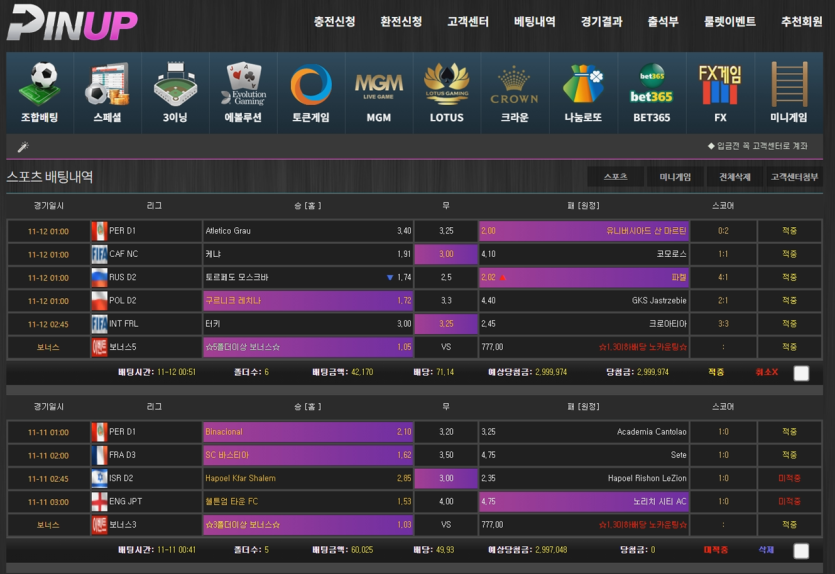Select the 3이닝 baseball stadium icon
The image size is (835, 574).
coord(175,84)
